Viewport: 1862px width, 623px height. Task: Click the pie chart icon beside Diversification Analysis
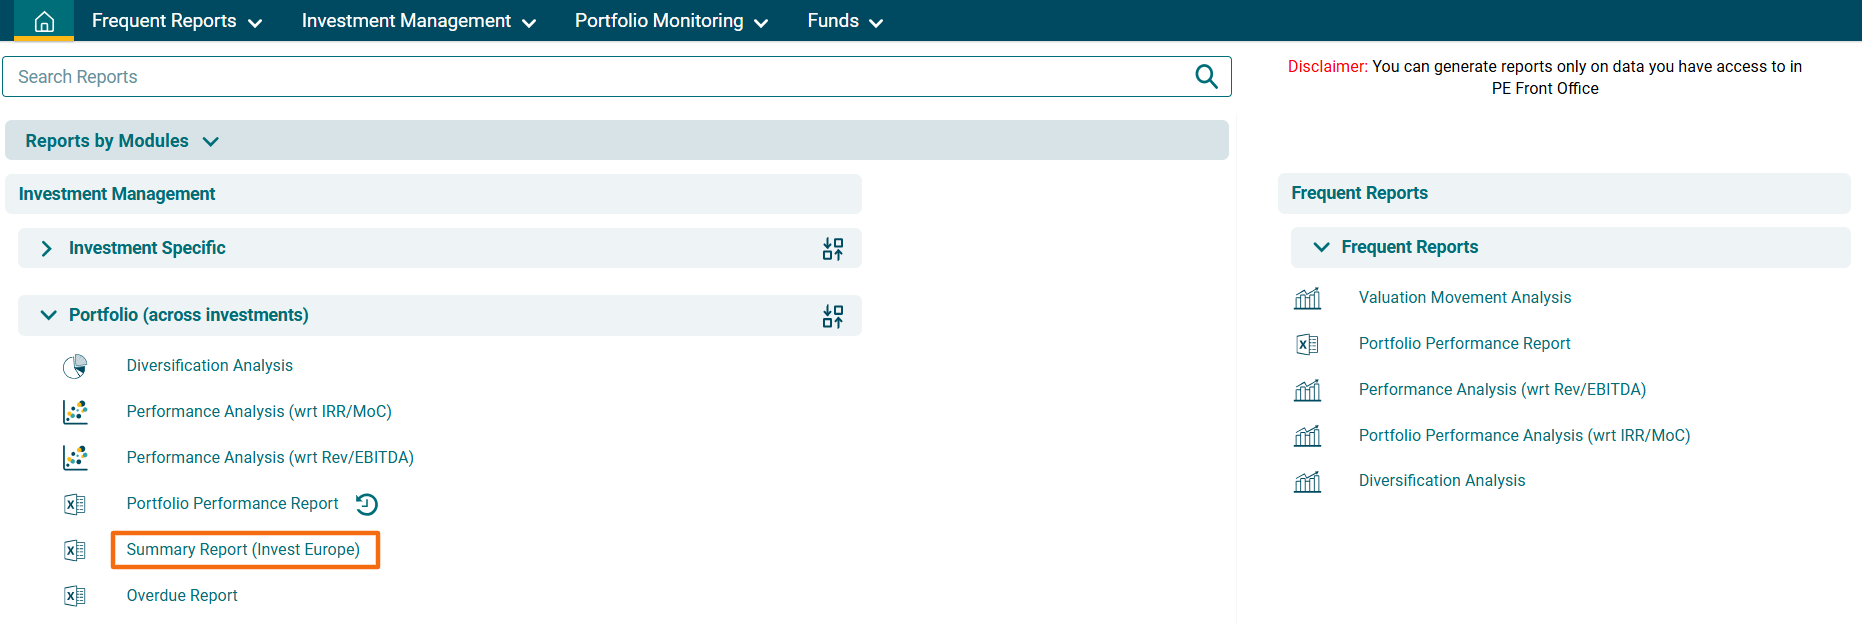point(75,367)
